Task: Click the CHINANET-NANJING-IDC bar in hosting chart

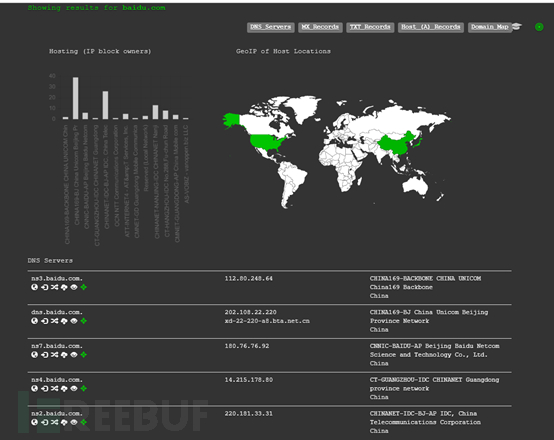Action: [155, 112]
